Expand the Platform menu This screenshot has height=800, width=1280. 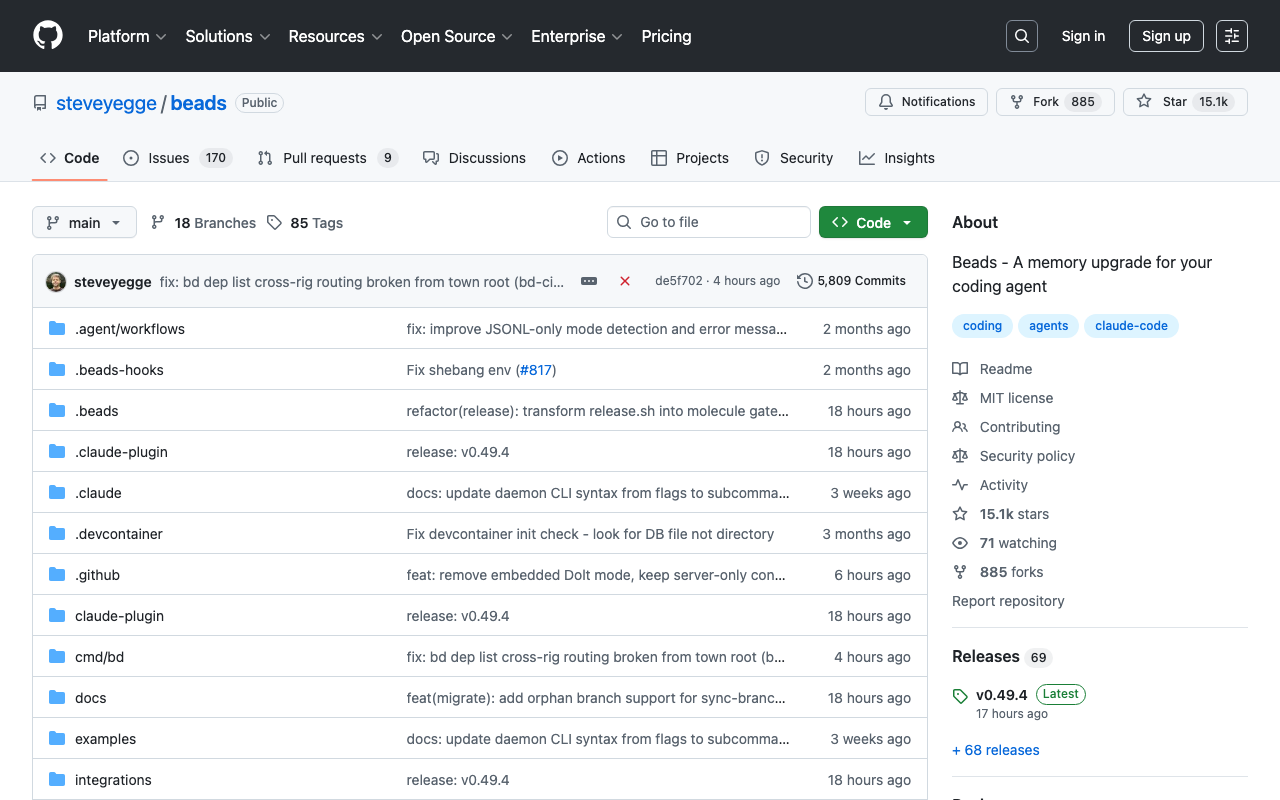pos(127,36)
